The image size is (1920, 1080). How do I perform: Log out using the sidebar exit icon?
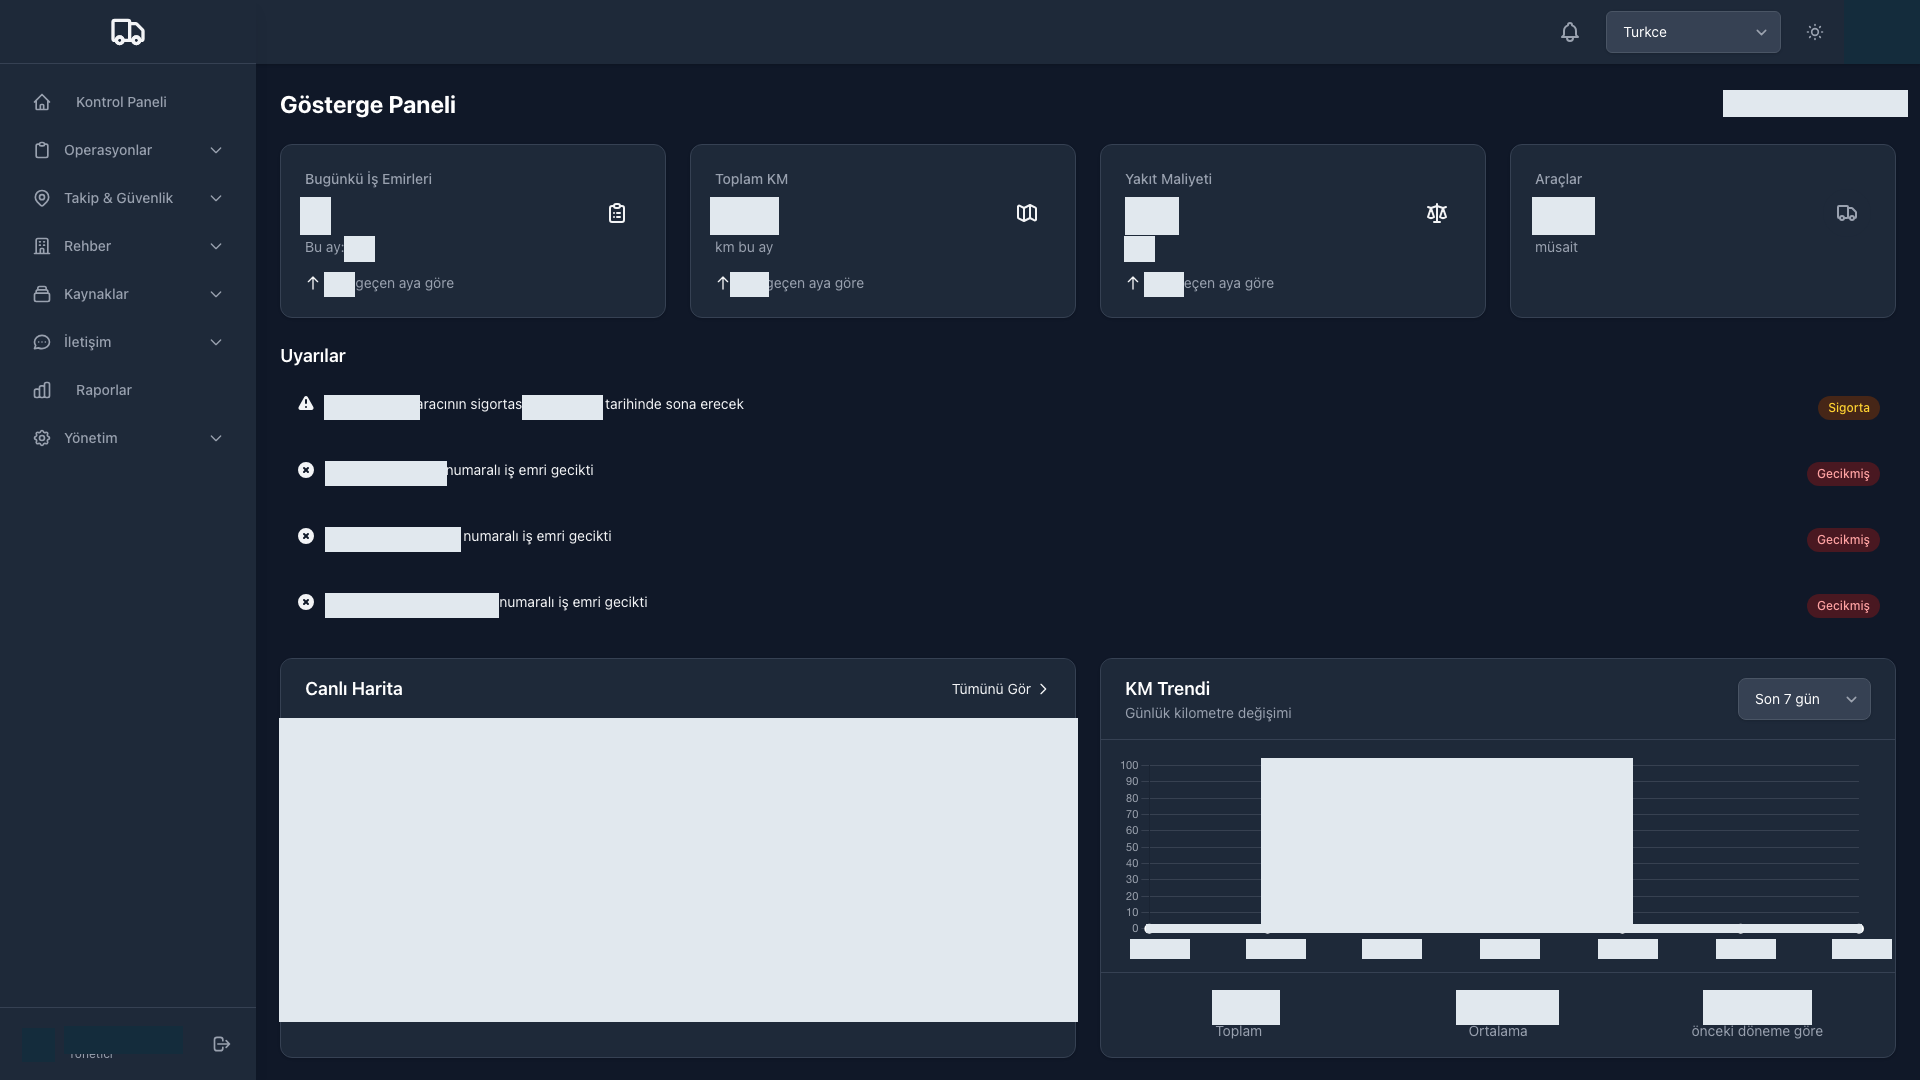click(222, 1044)
